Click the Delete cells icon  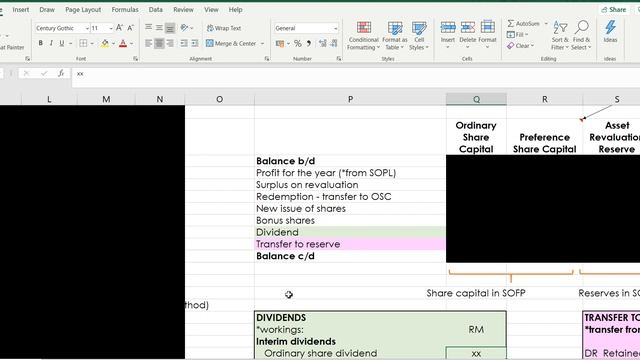pos(468,28)
